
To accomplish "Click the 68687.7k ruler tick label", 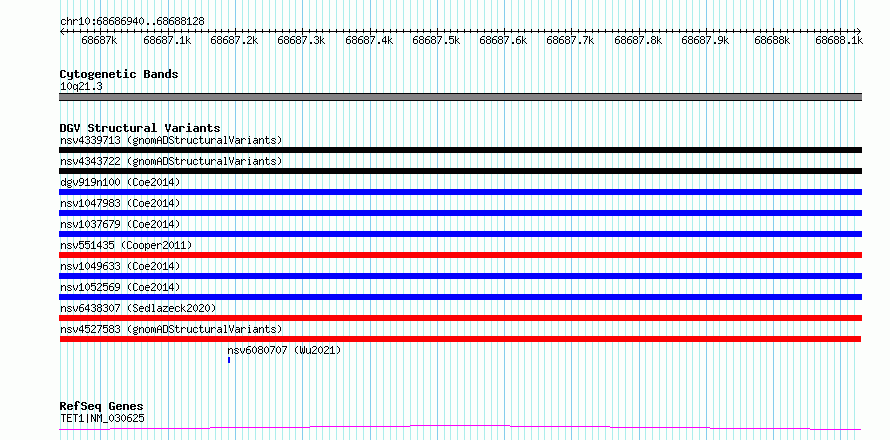I will click(570, 40).
